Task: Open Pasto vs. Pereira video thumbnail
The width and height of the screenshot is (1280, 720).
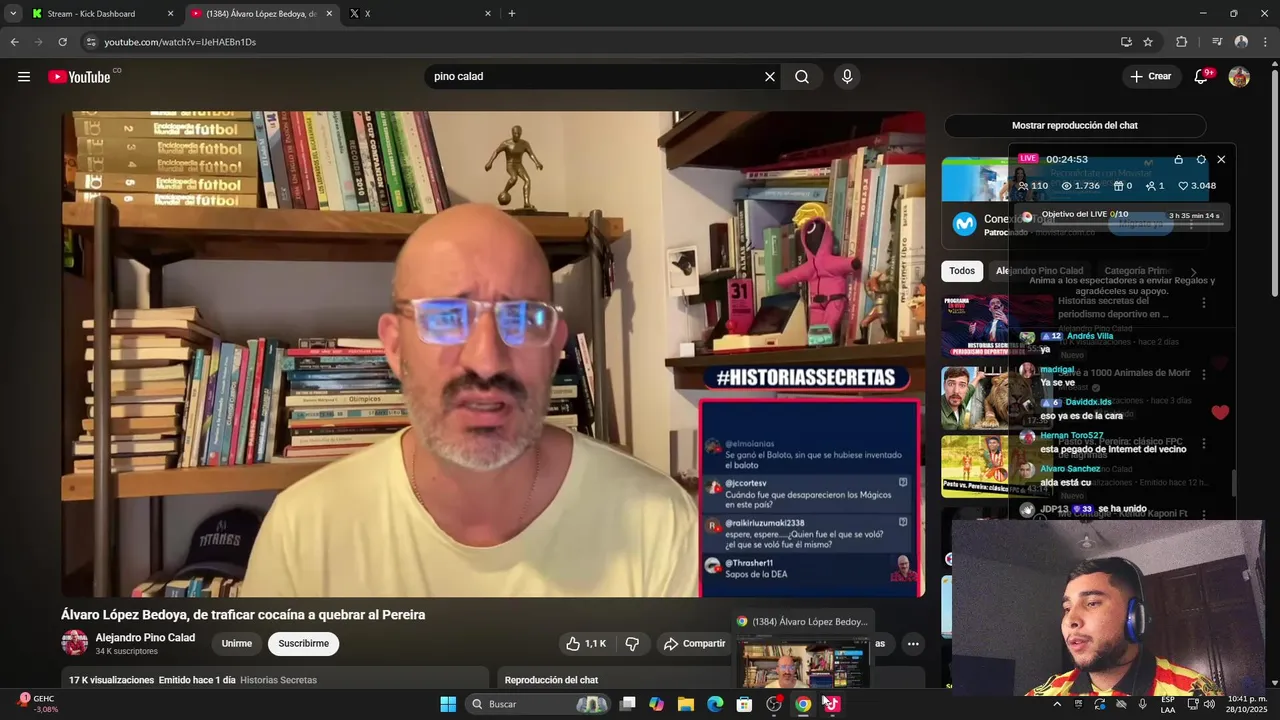Action: point(997,467)
